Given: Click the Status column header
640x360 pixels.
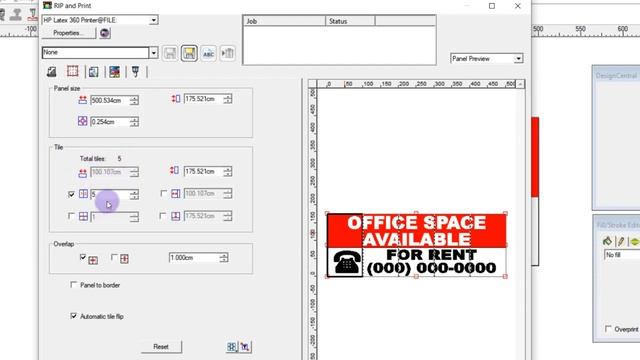Looking at the screenshot, I should click(x=350, y=21).
